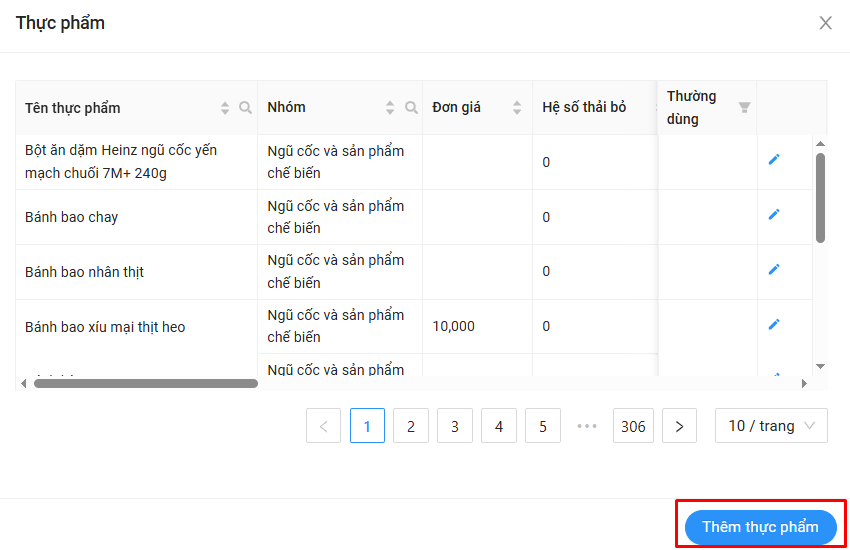The width and height of the screenshot is (850, 550).
Task: Open Thường dùng column filter icon
Action: 744,107
